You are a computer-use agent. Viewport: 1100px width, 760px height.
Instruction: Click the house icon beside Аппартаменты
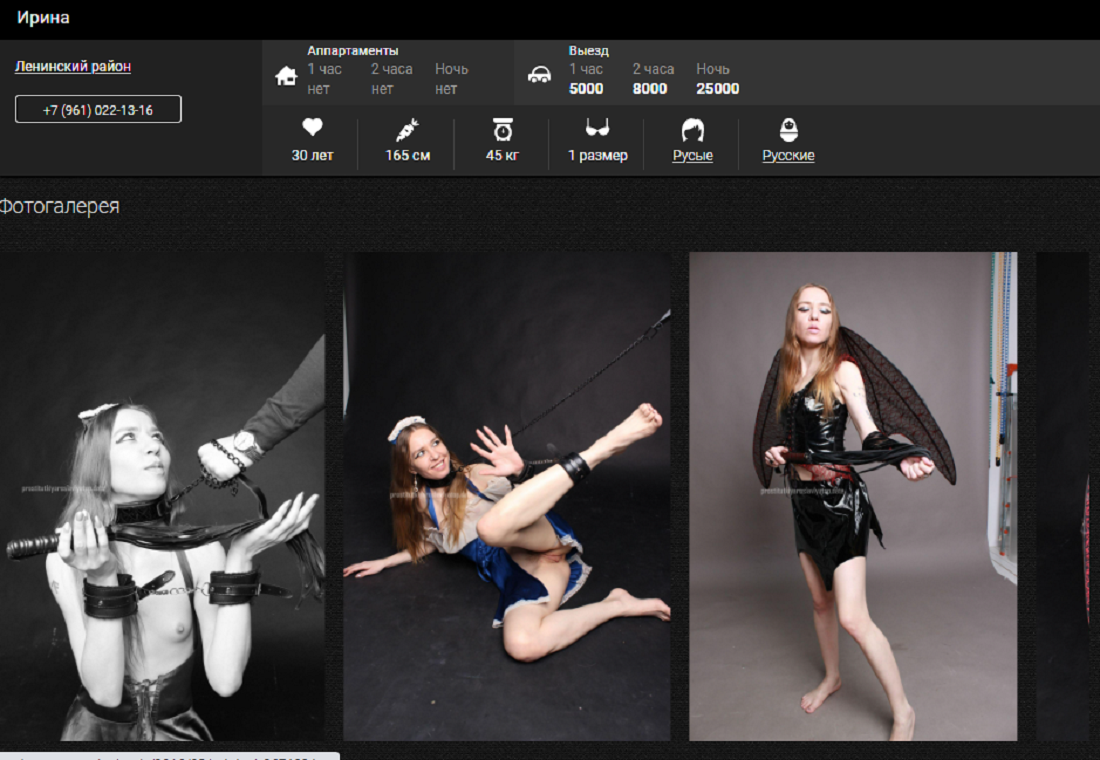(x=286, y=76)
